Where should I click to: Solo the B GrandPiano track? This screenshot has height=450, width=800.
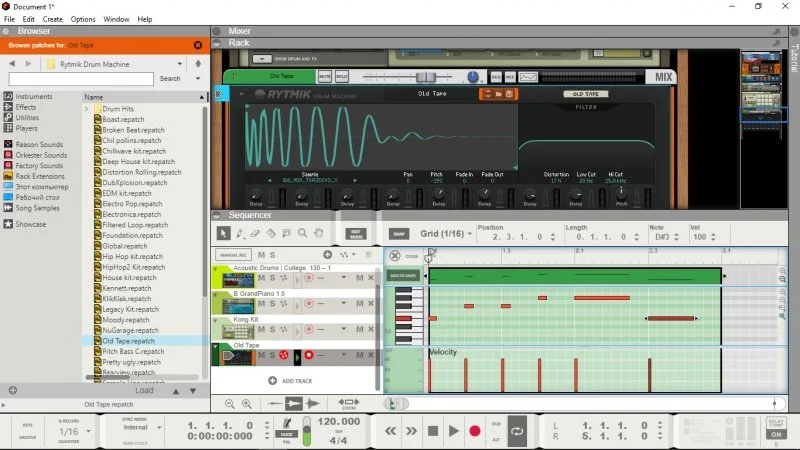[x=272, y=304]
